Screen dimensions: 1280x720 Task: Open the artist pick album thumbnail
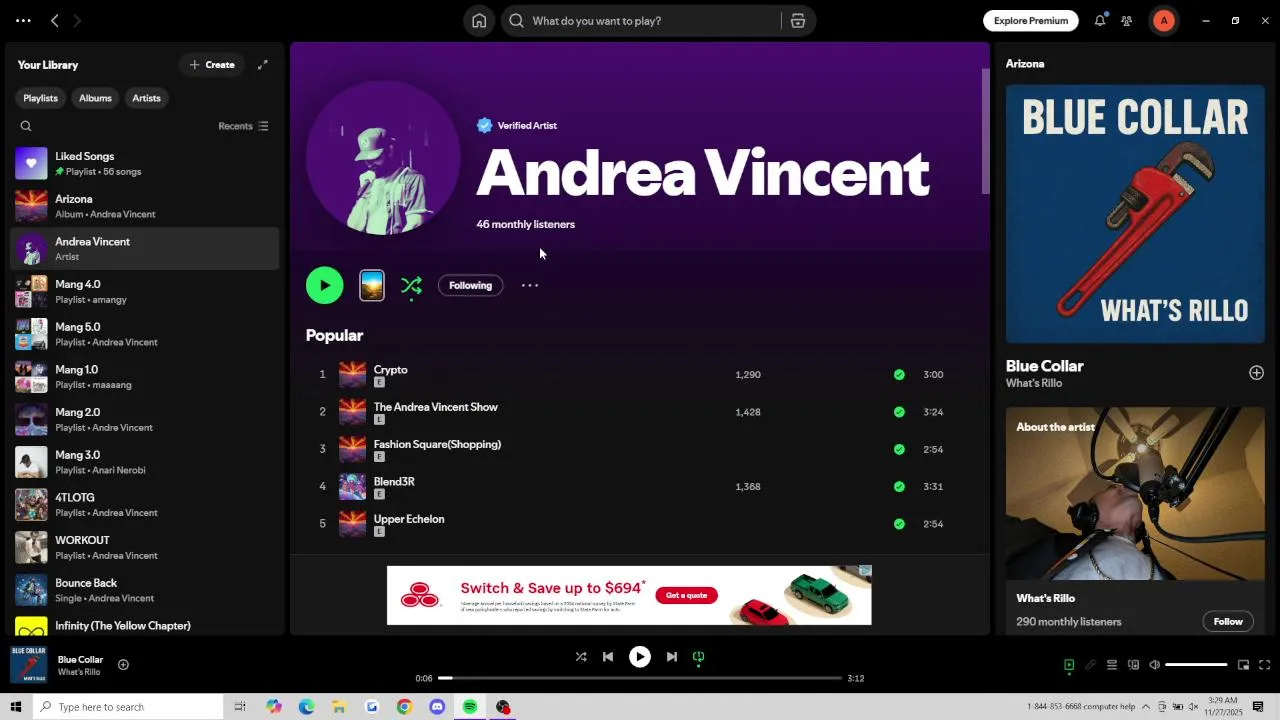click(x=372, y=285)
